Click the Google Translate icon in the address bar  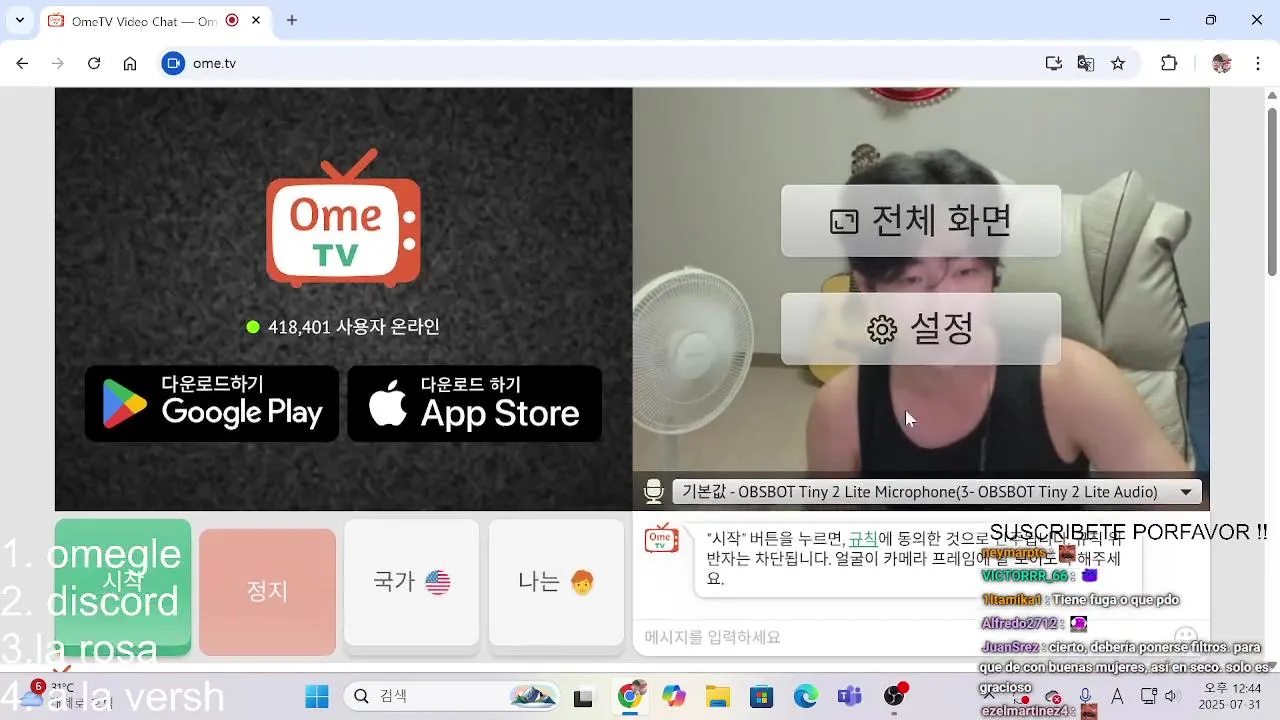click(x=1086, y=63)
